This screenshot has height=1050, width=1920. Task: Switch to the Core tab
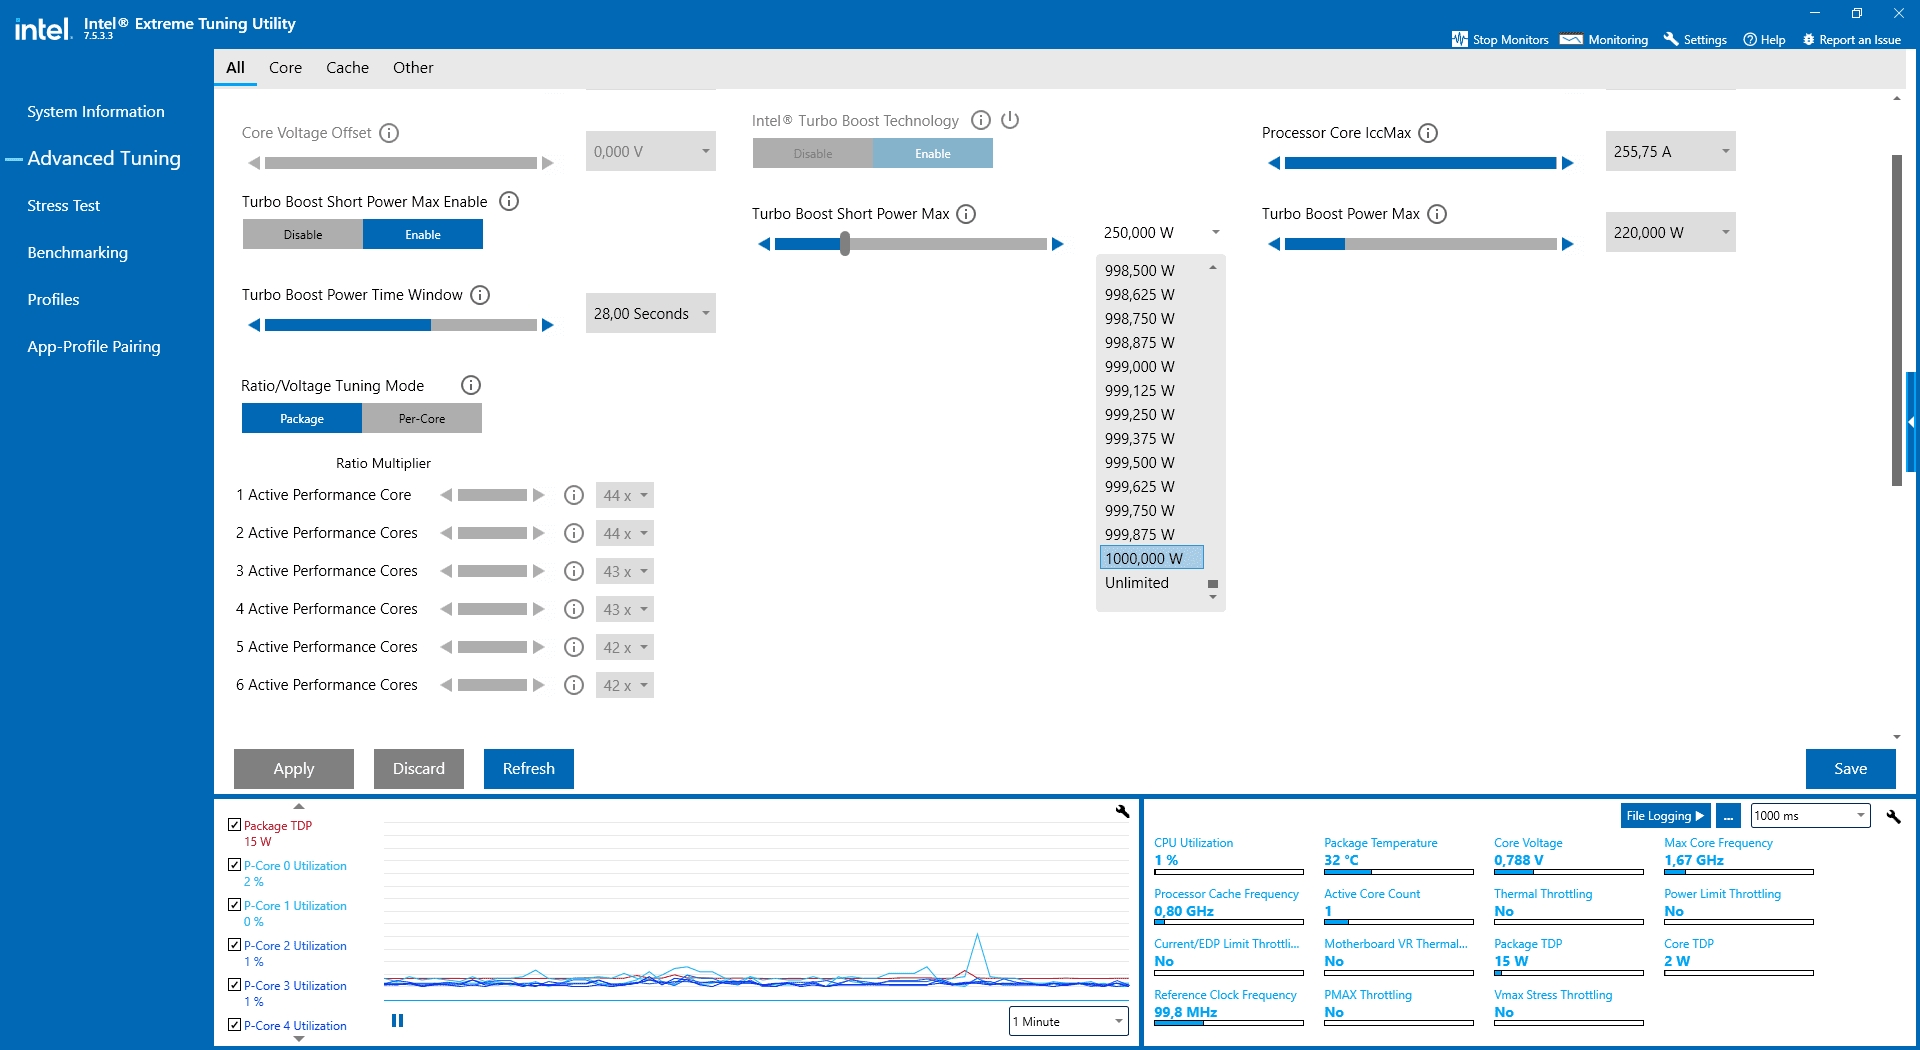tap(285, 68)
